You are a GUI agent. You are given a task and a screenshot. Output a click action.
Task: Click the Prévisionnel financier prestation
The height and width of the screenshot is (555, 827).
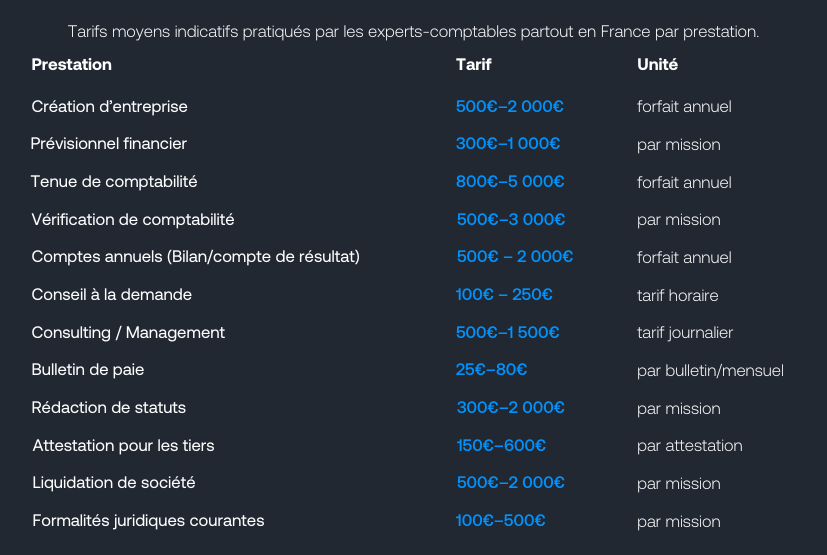109,143
